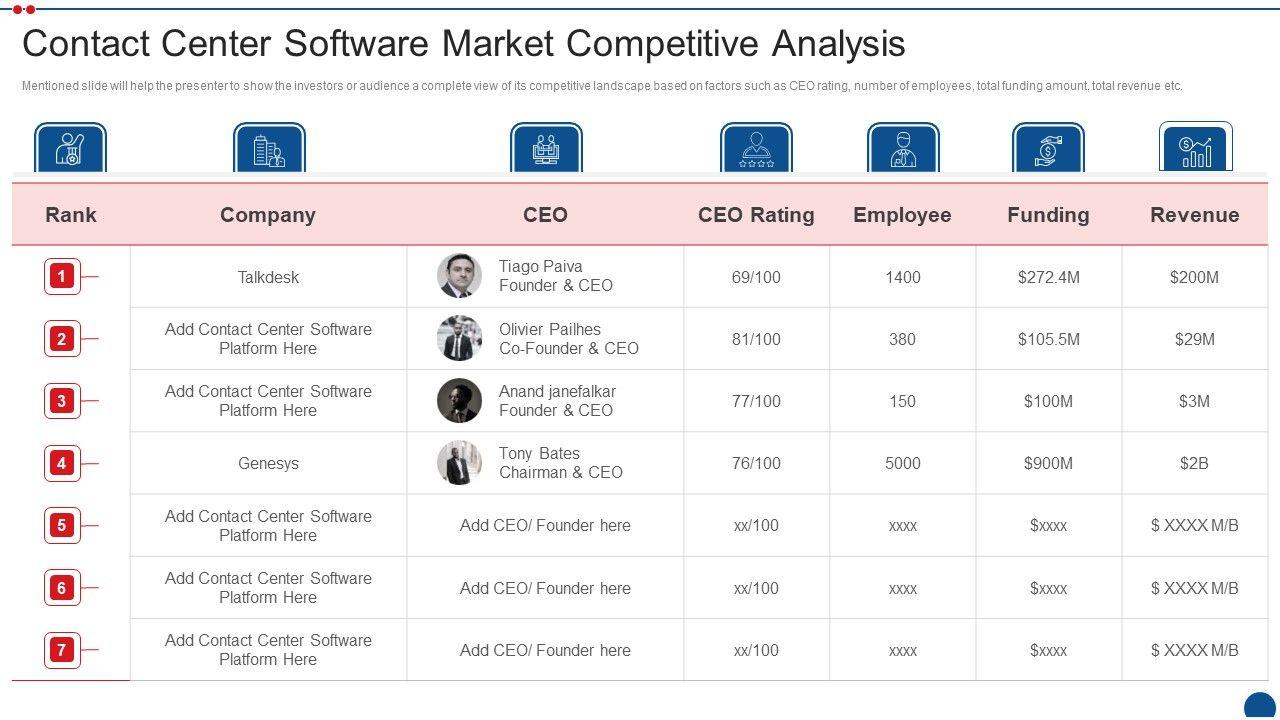Click the funding hand-coin icon above Funding
The width and height of the screenshot is (1280, 720).
click(x=1048, y=148)
